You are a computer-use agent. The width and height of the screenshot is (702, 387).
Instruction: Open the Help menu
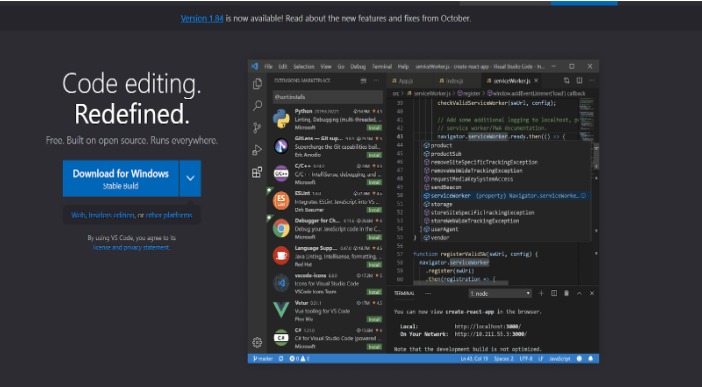403,66
